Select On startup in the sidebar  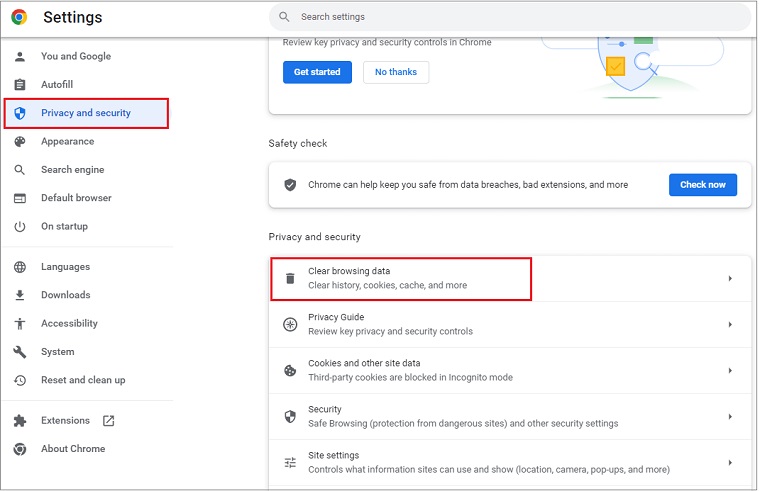coord(64,226)
